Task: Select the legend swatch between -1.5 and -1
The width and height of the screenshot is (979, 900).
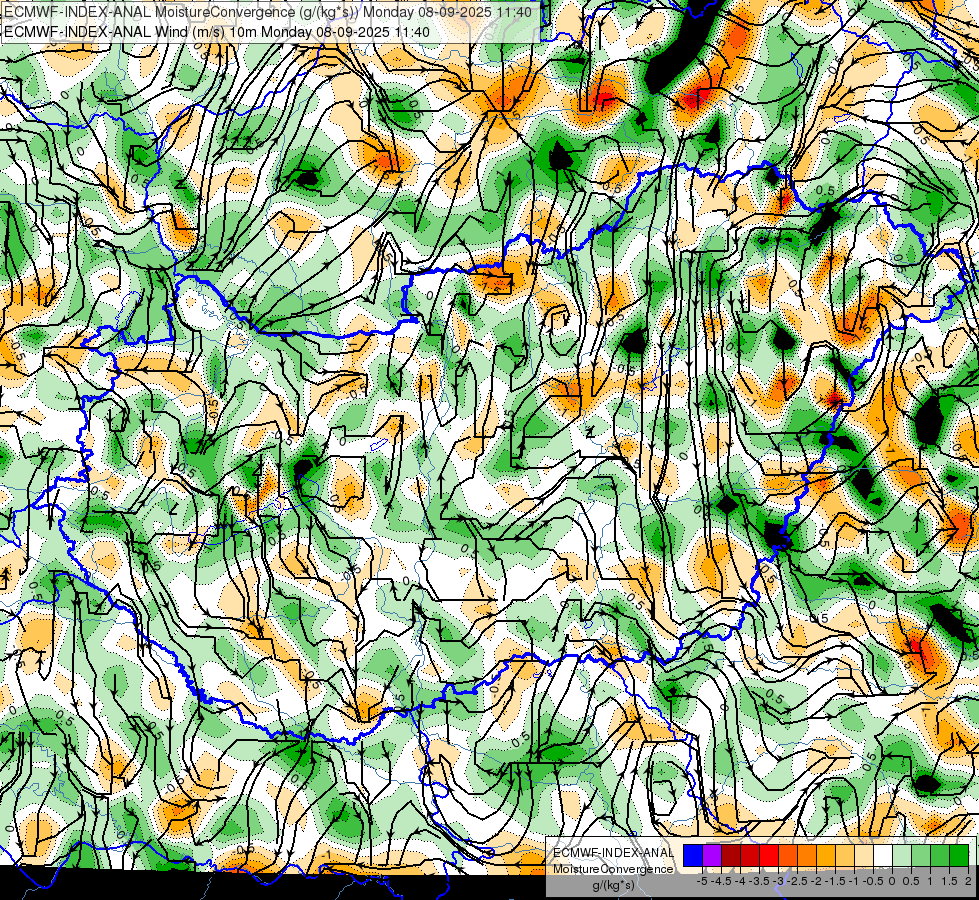Action: (845, 855)
